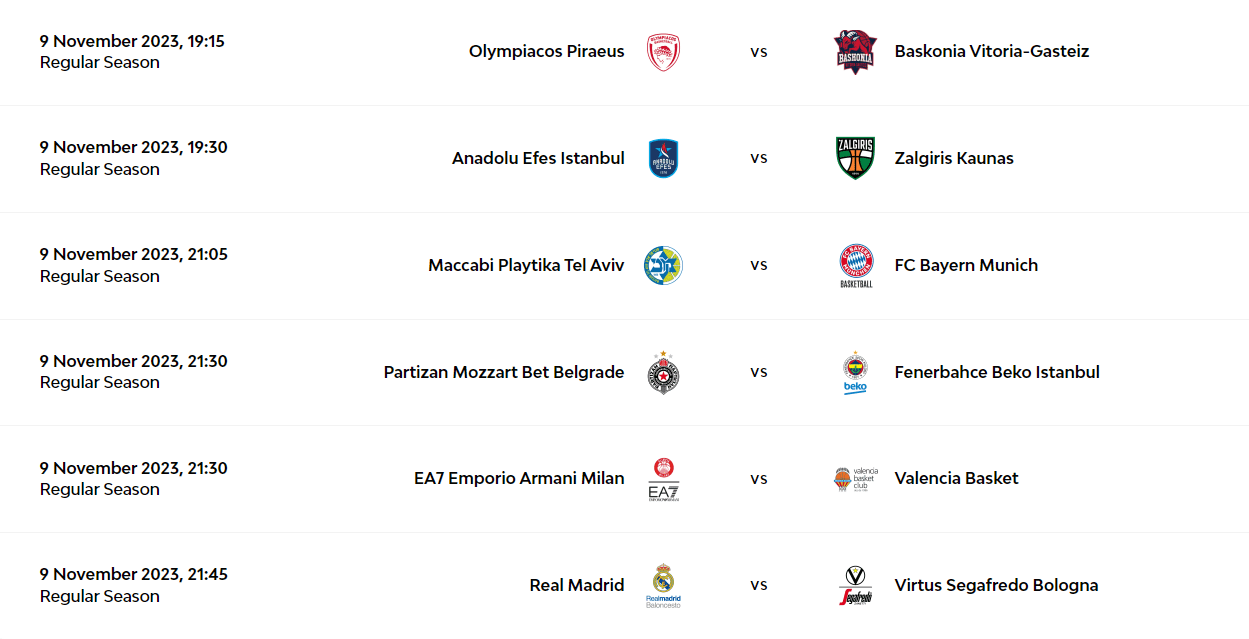Image resolution: width=1249 pixels, height=639 pixels.
Task: Select the Real Madrid team name
Action: (x=577, y=585)
